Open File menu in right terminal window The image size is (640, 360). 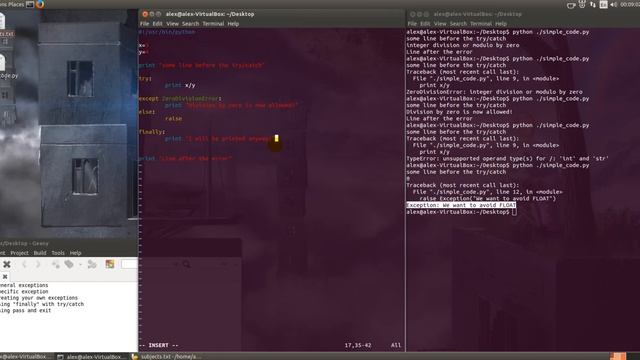(412, 24)
